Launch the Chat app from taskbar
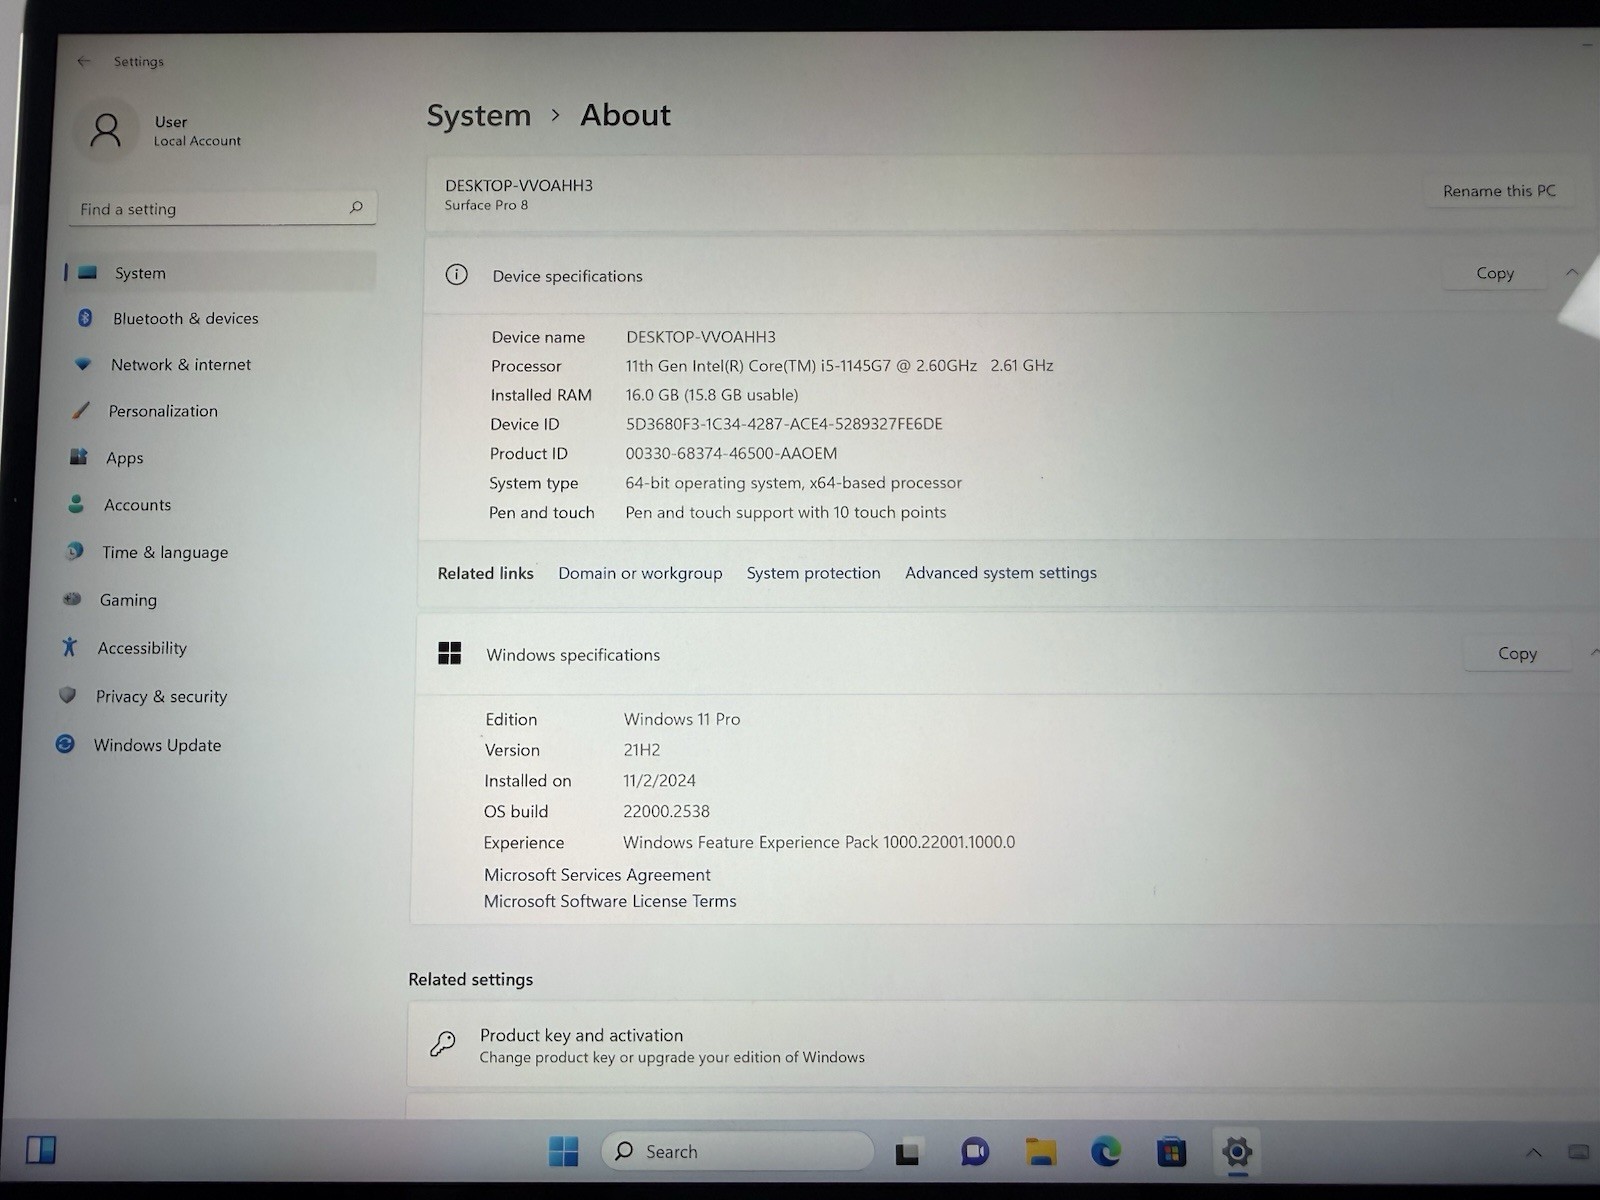The height and width of the screenshot is (1200, 1600). tap(974, 1152)
